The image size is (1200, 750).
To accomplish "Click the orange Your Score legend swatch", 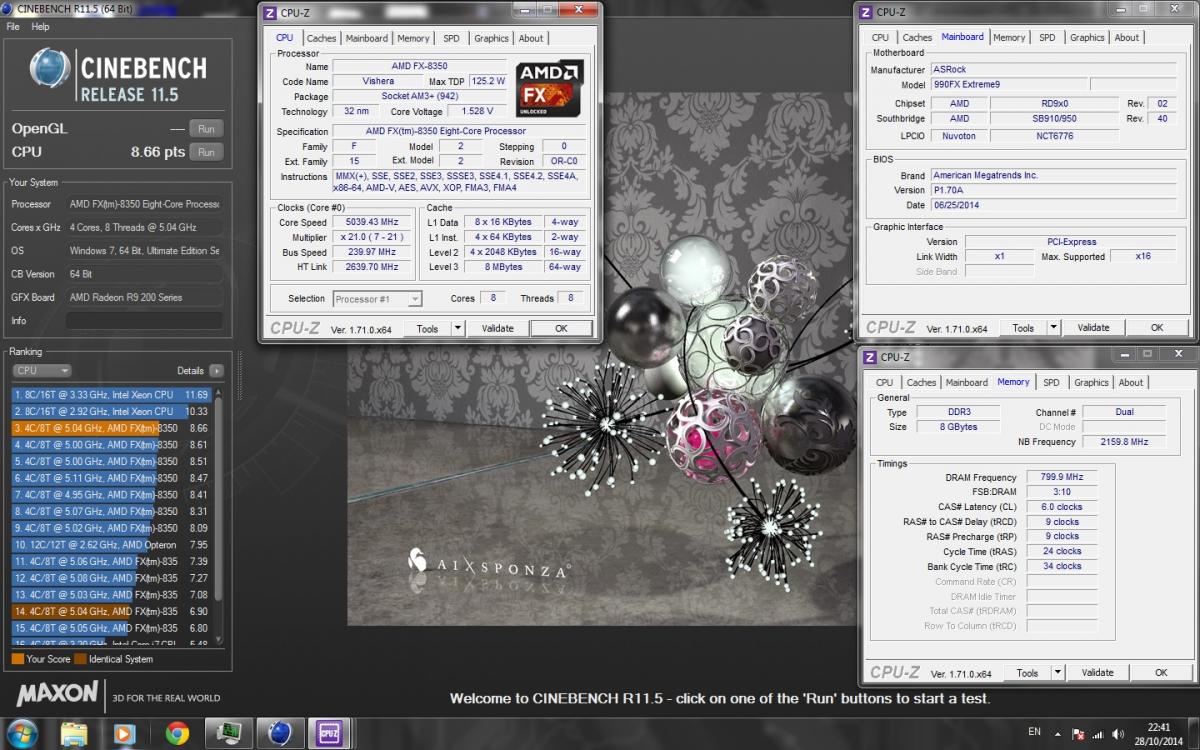I will click(17, 659).
